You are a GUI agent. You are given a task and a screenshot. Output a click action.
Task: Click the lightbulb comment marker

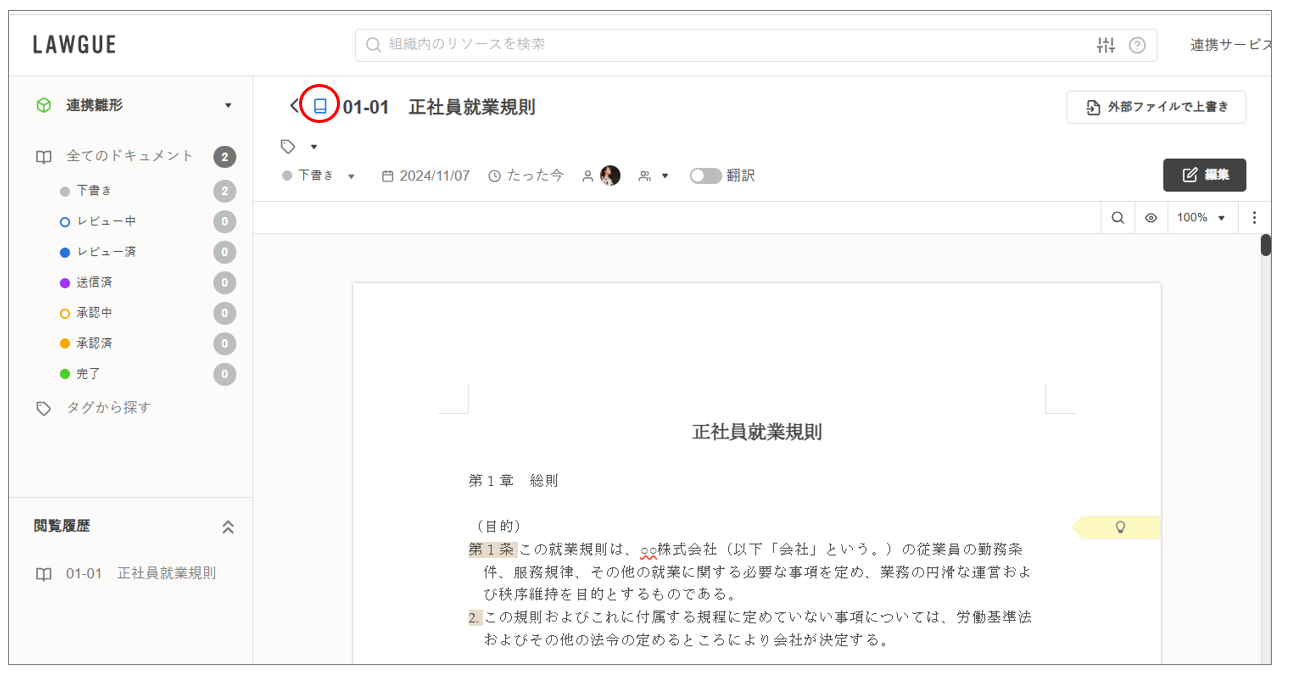pos(1120,527)
